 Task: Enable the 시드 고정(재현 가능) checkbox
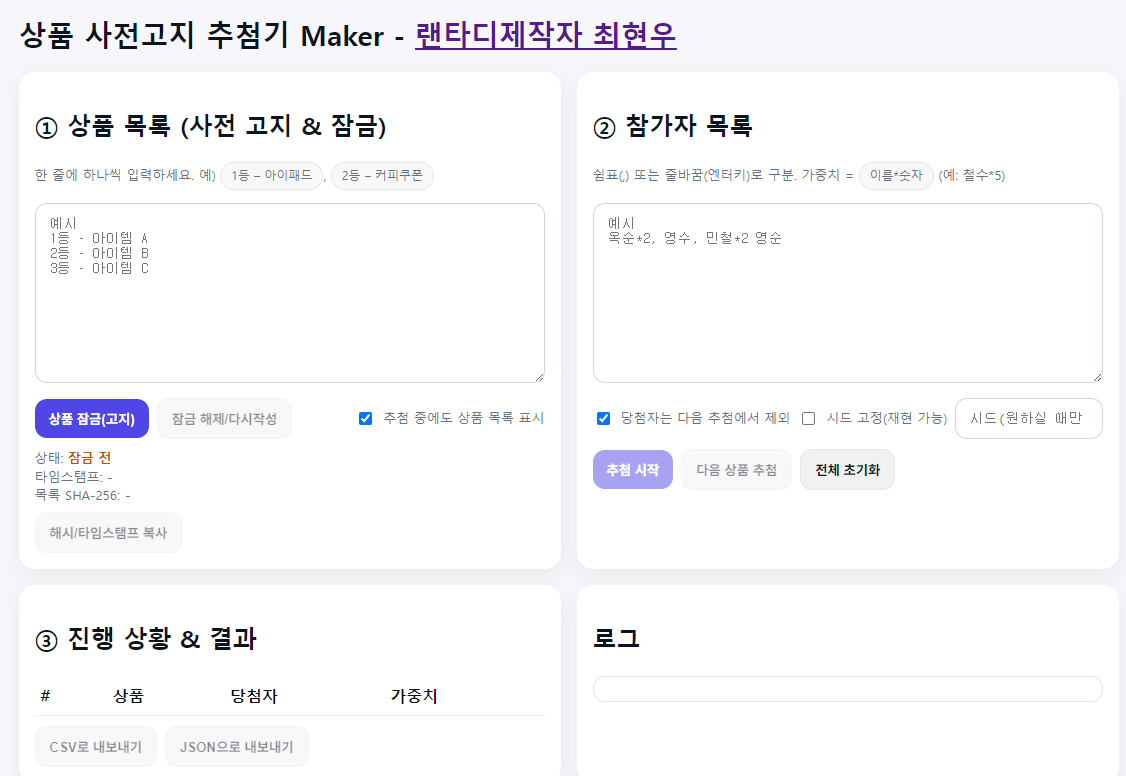[x=809, y=418]
